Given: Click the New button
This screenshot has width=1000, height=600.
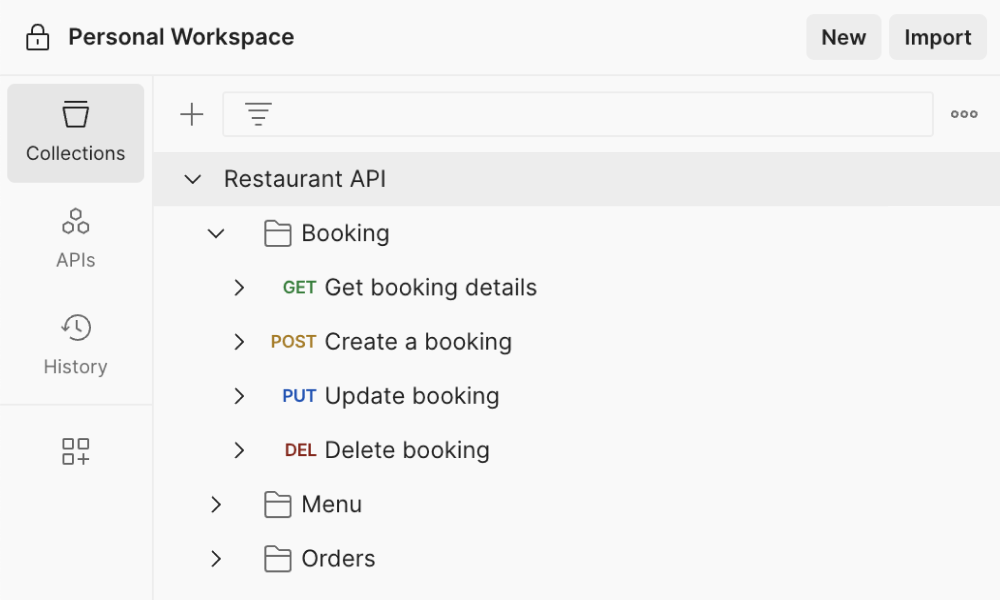Looking at the screenshot, I should (x=843, y=37).
